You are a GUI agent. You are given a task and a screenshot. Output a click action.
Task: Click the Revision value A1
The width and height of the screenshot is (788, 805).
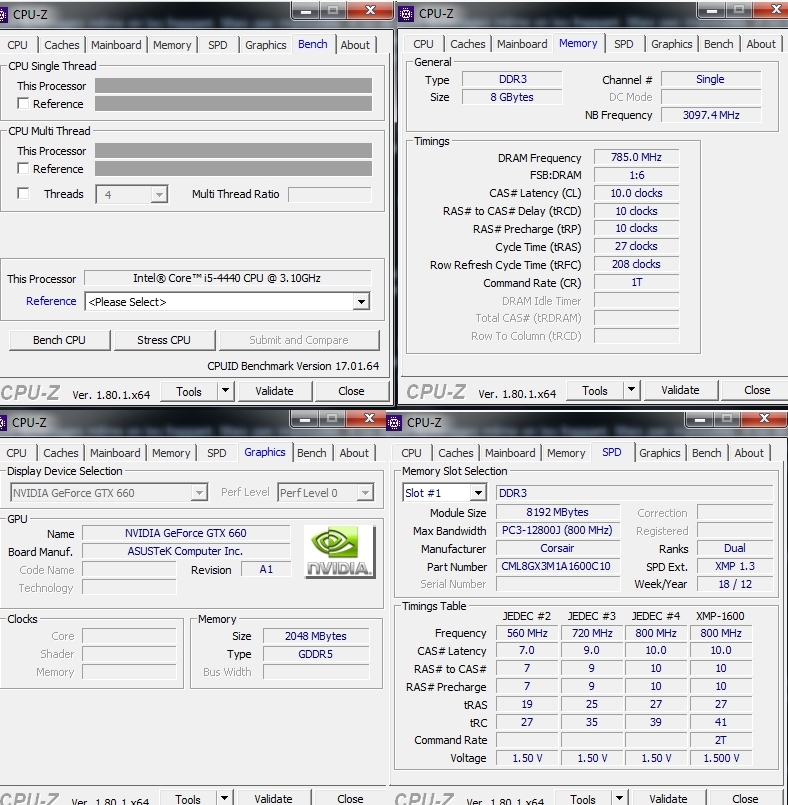pos(266,569)
